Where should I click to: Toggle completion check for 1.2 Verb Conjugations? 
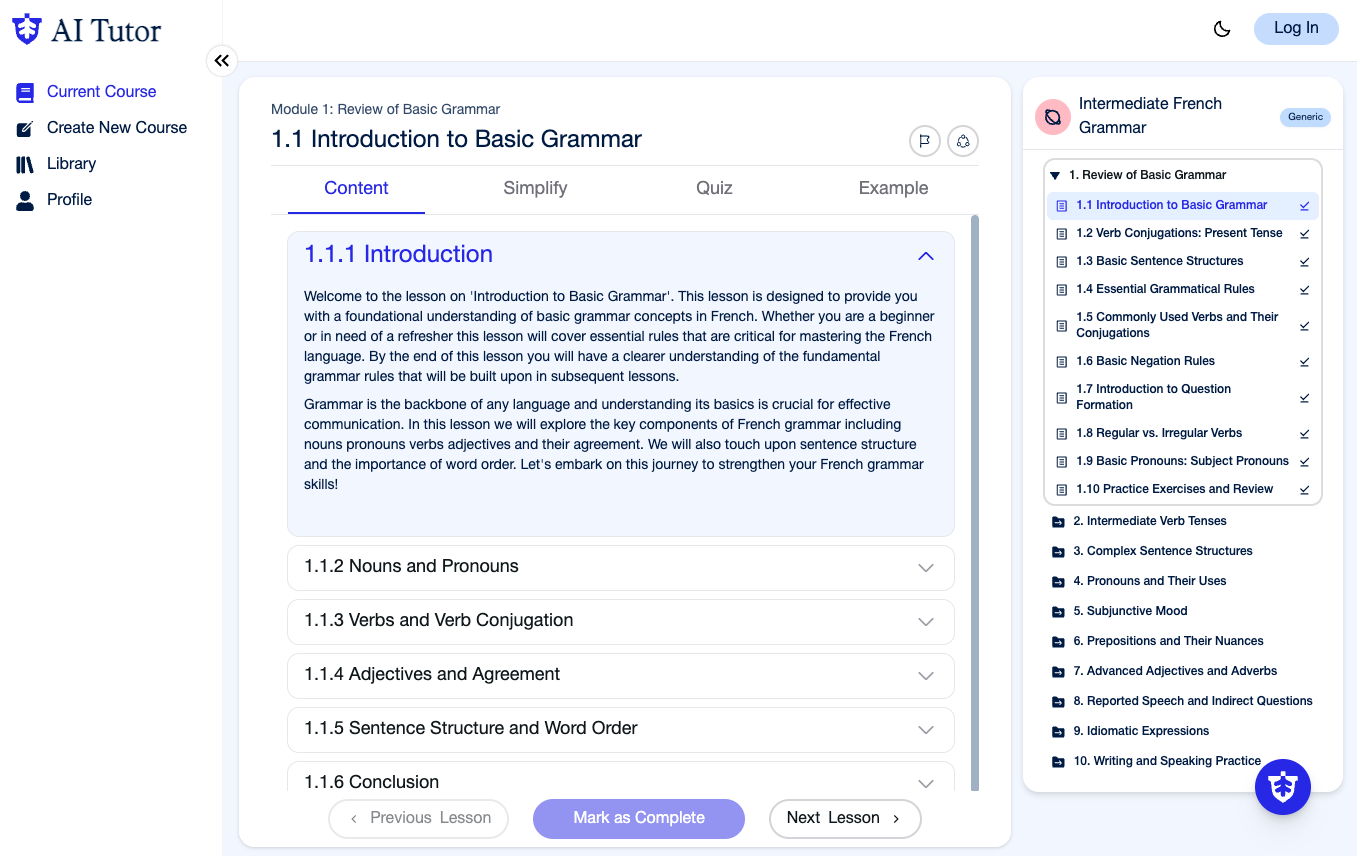[1304, 234]
